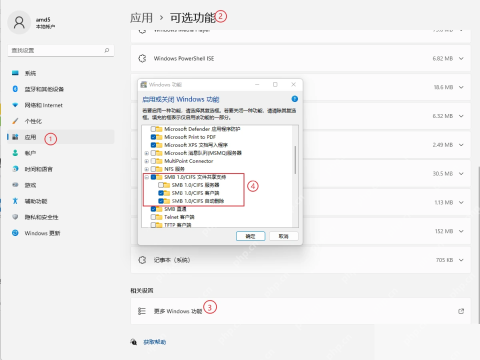The image size is (480, 360).
Task: Toggle Microsoft Defender 应用程序防护 checkbox
Action: (x=153, y=129)
